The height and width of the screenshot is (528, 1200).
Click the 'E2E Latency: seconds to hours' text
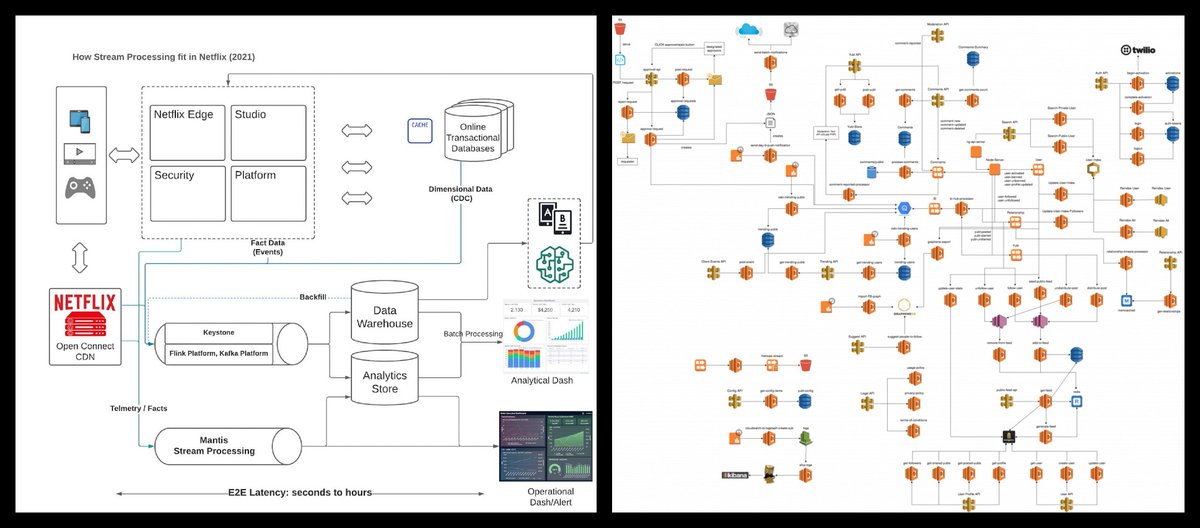coord(300,493)
